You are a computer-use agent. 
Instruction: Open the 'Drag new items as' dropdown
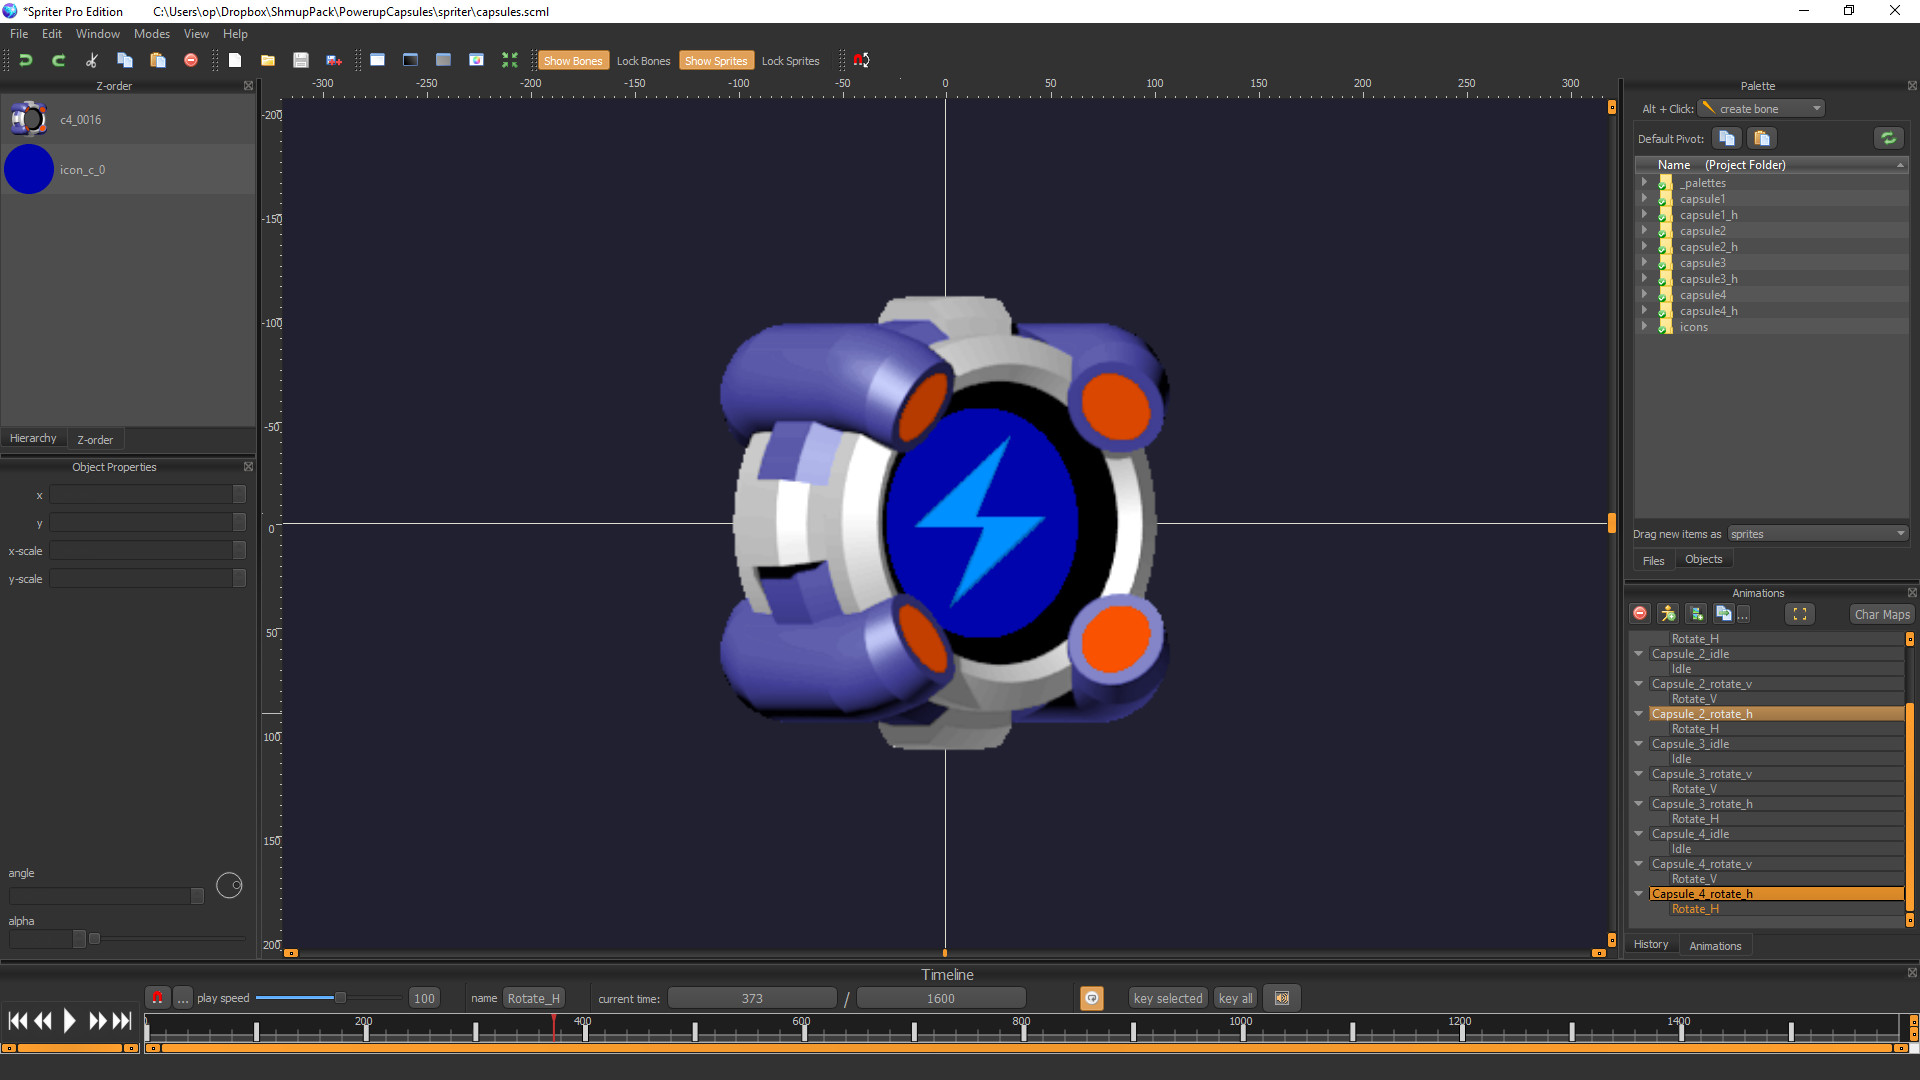pyautogui.click(x=1898, y=533)
